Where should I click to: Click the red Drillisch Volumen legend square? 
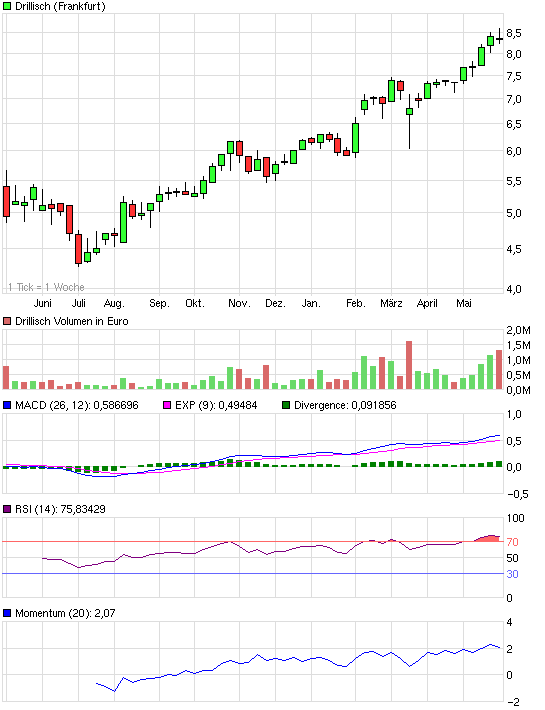click(7, 321)
